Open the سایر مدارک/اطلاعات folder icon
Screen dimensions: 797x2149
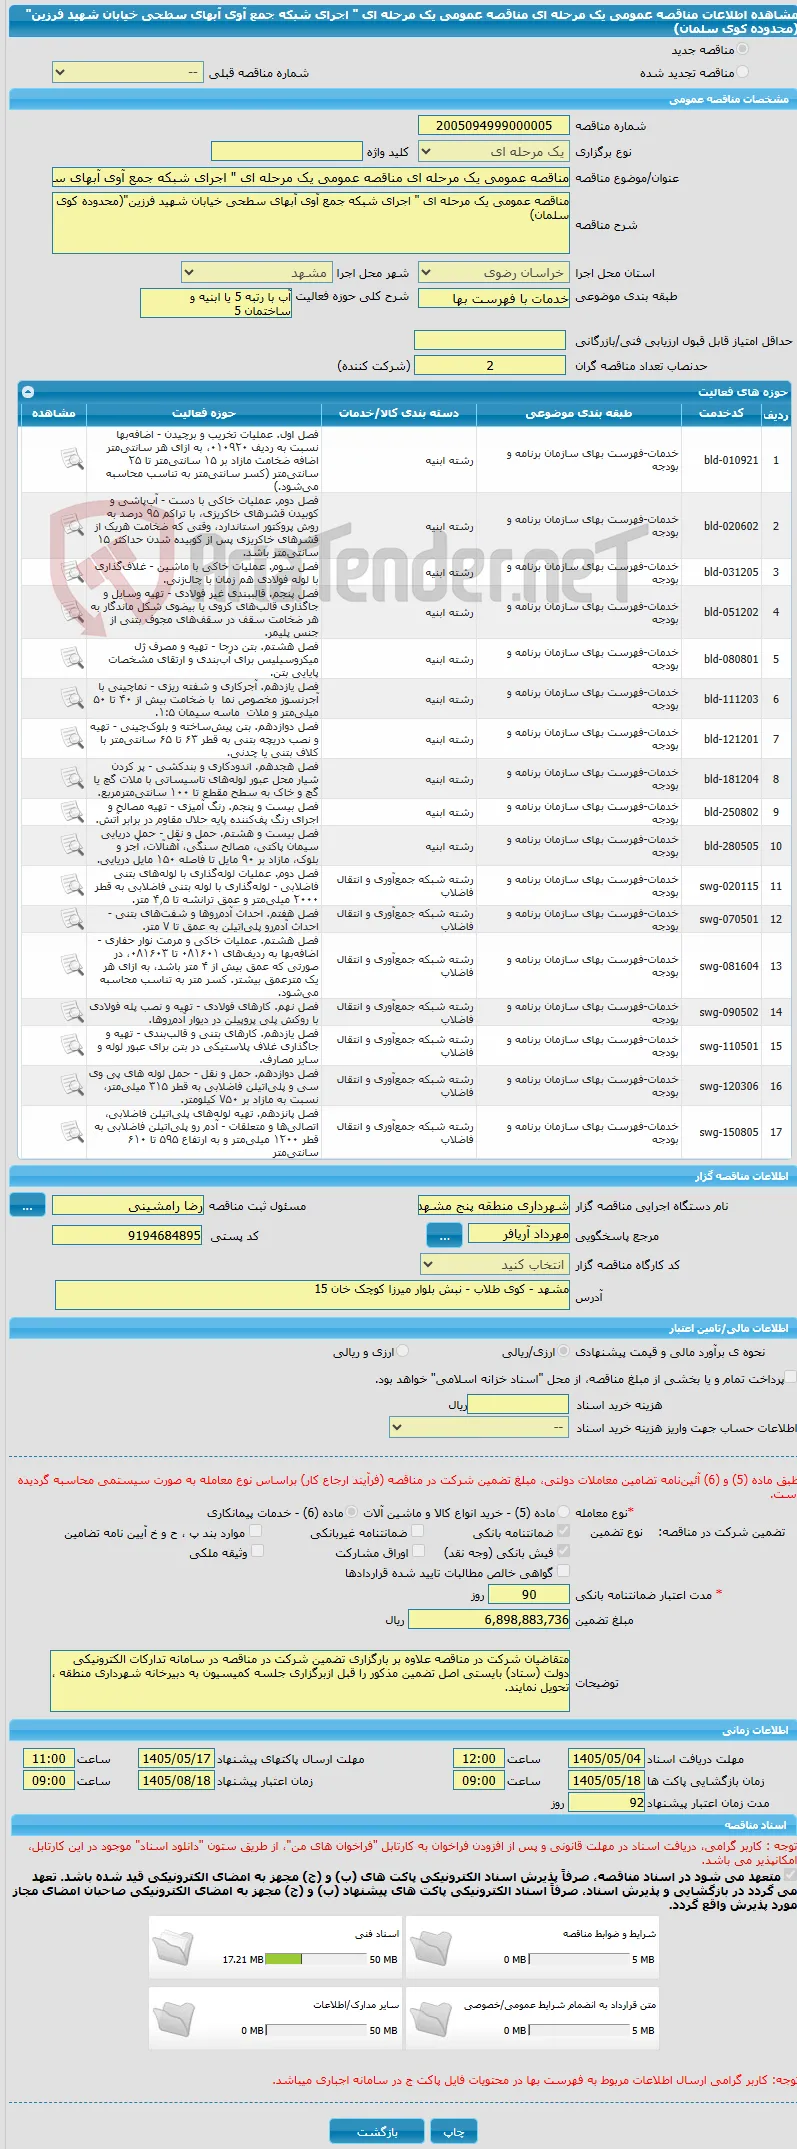(x=173, y=2017)
